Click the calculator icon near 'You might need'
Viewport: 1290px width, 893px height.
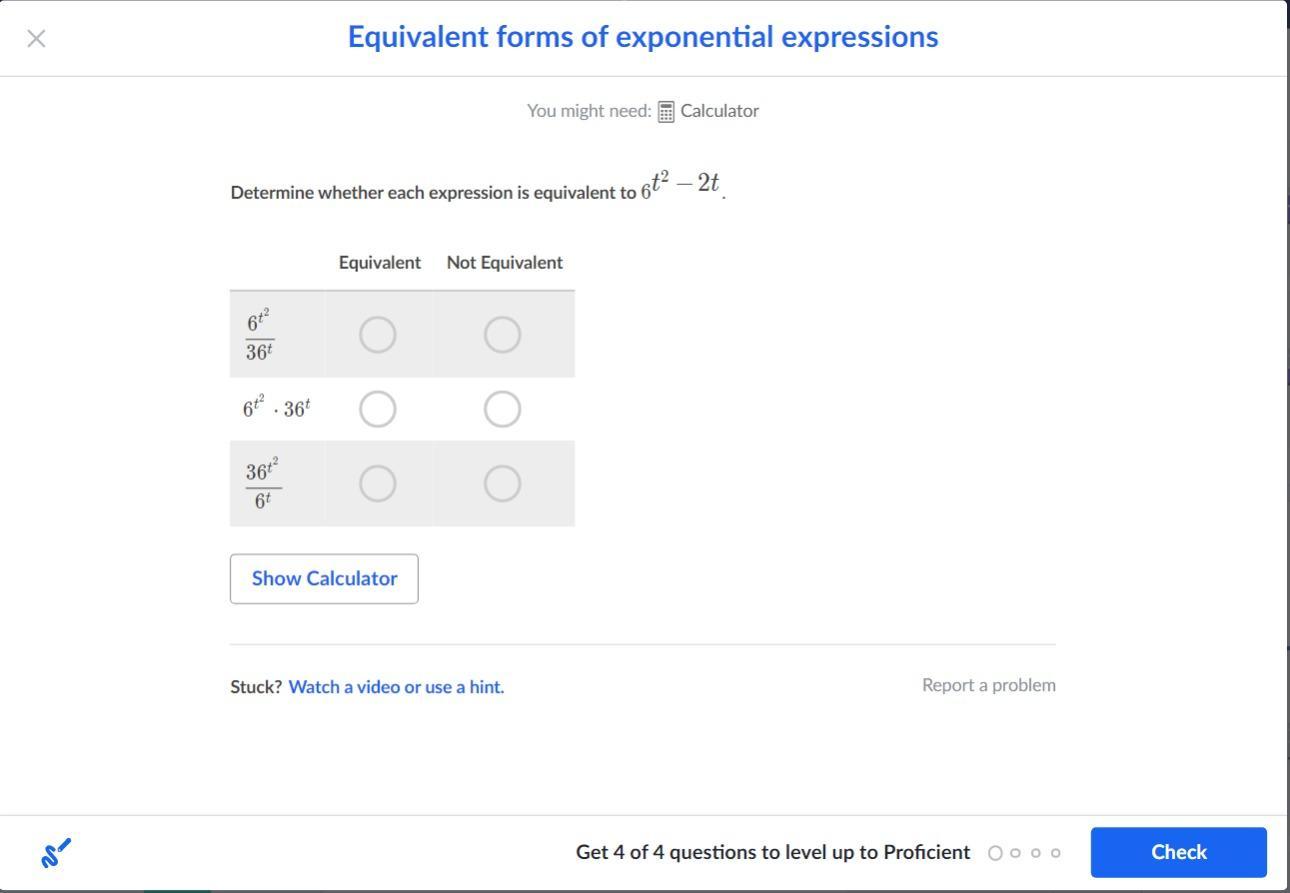666,111
